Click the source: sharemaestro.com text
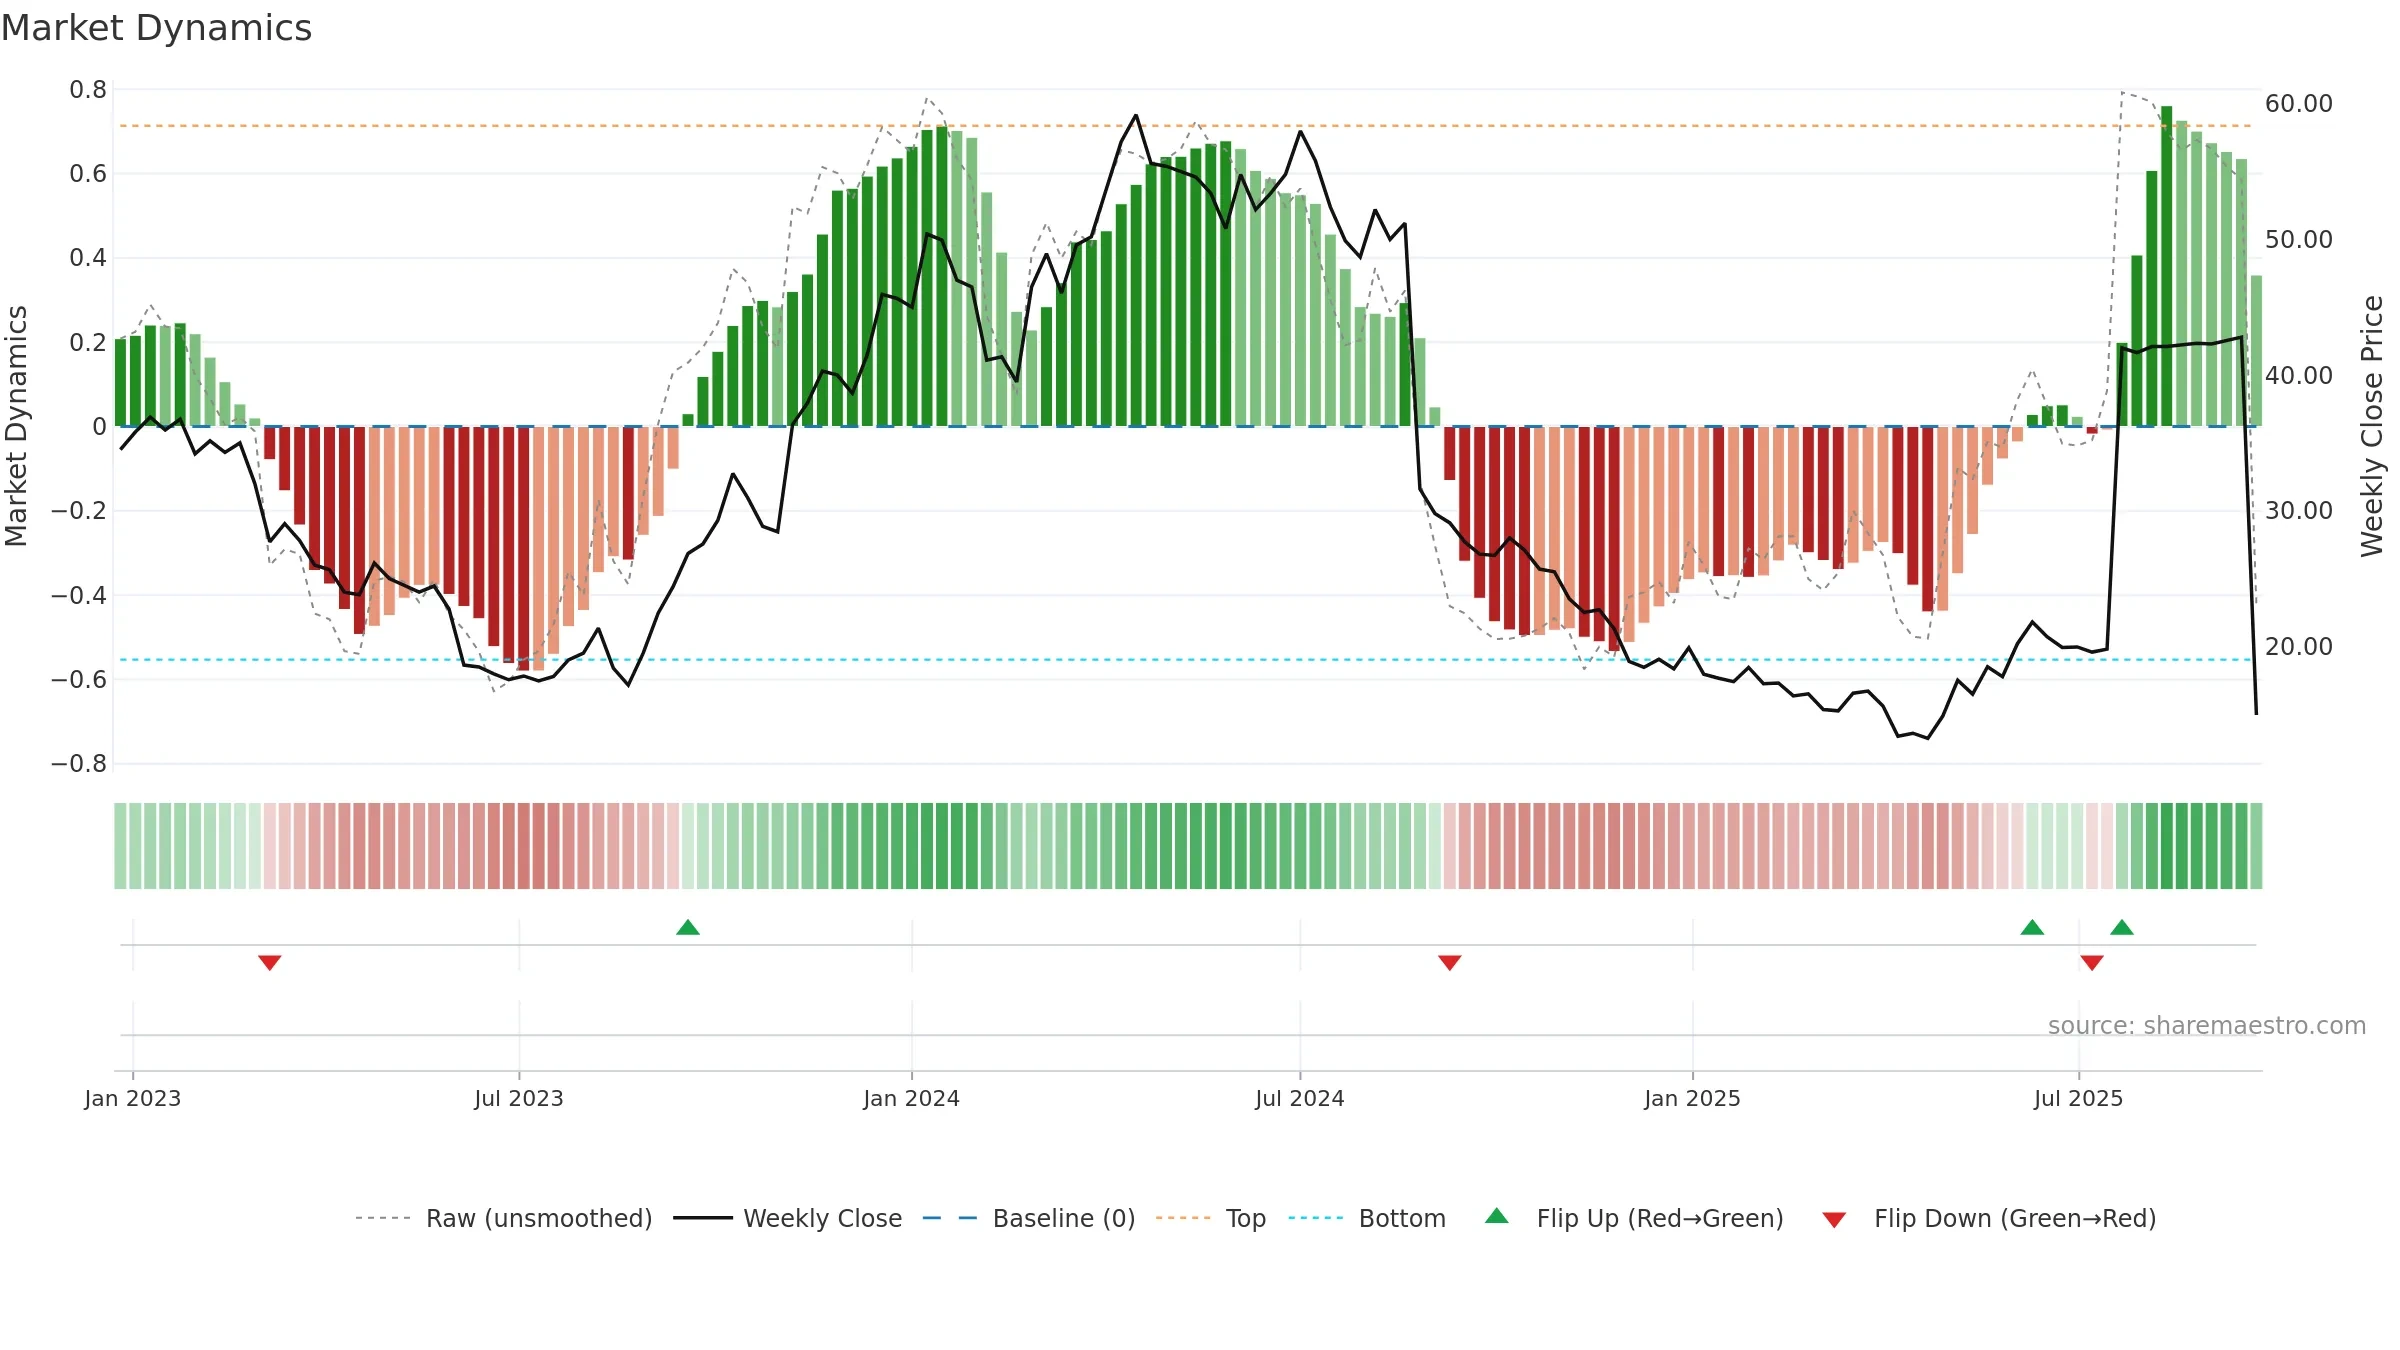This screenshot has height=1350, width=2400. click(2207, 1026)
